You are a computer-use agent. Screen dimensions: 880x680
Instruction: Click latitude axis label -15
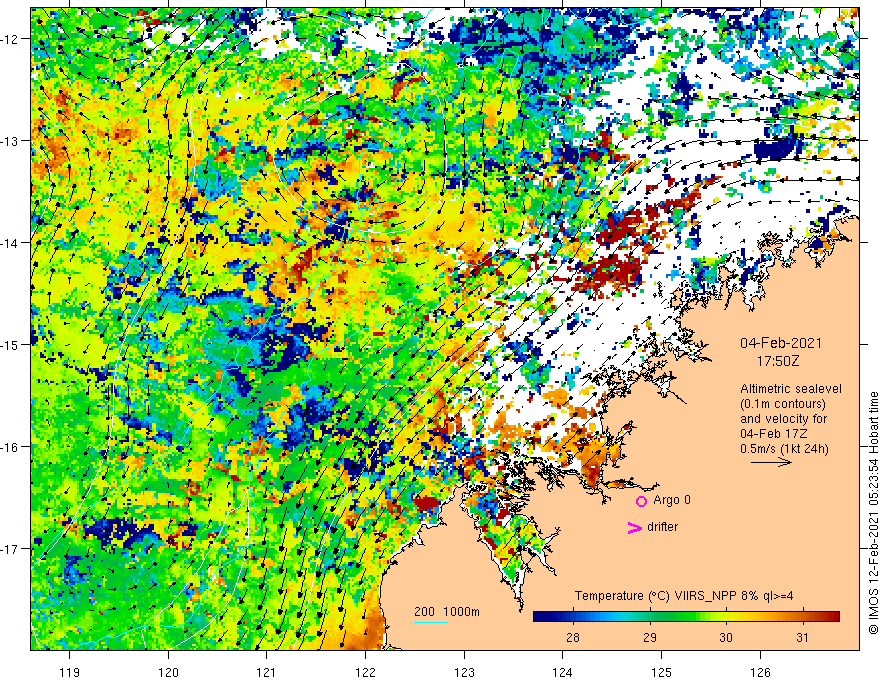[x=11, y=344]
